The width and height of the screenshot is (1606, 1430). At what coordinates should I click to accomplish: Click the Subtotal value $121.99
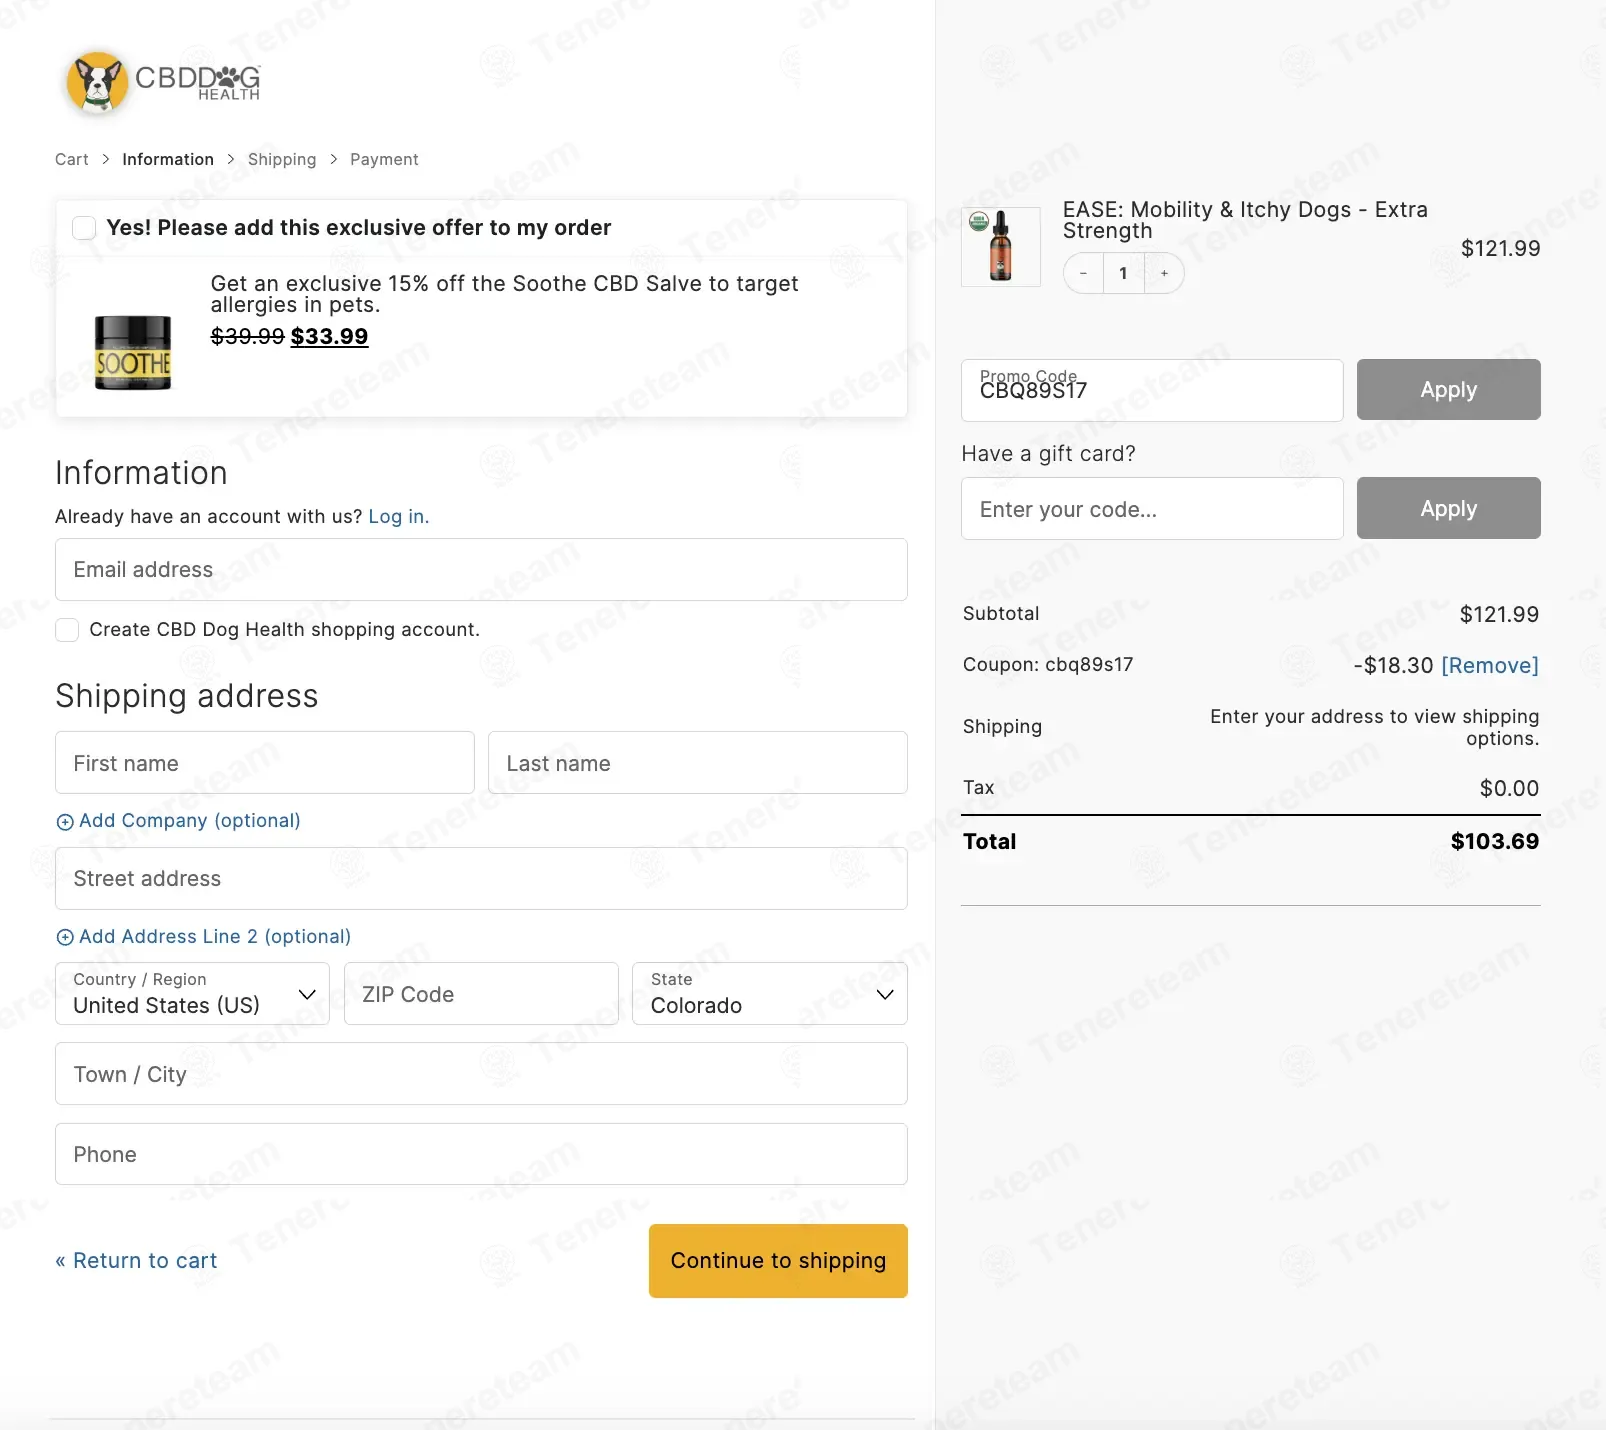click(x=1499, y=615)
